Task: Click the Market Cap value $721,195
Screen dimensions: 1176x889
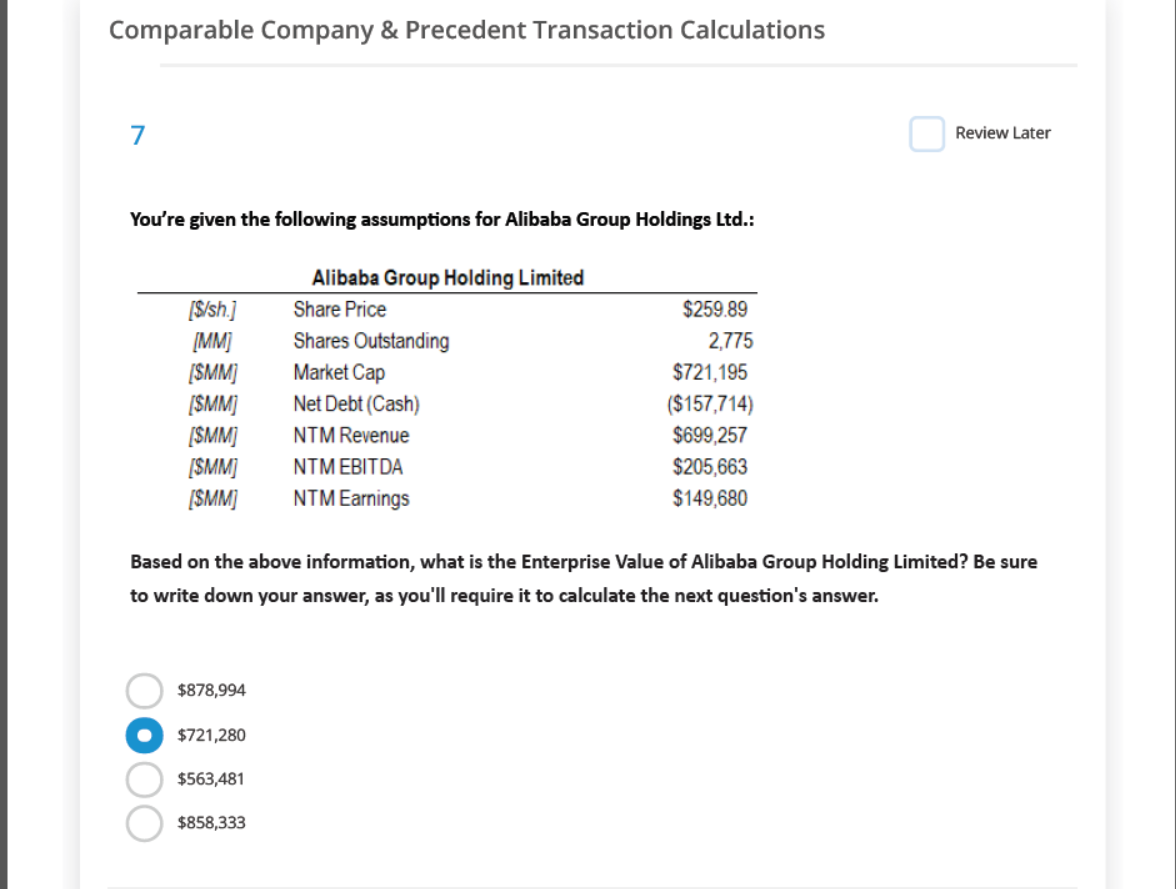Action: [x=710, y=372]
